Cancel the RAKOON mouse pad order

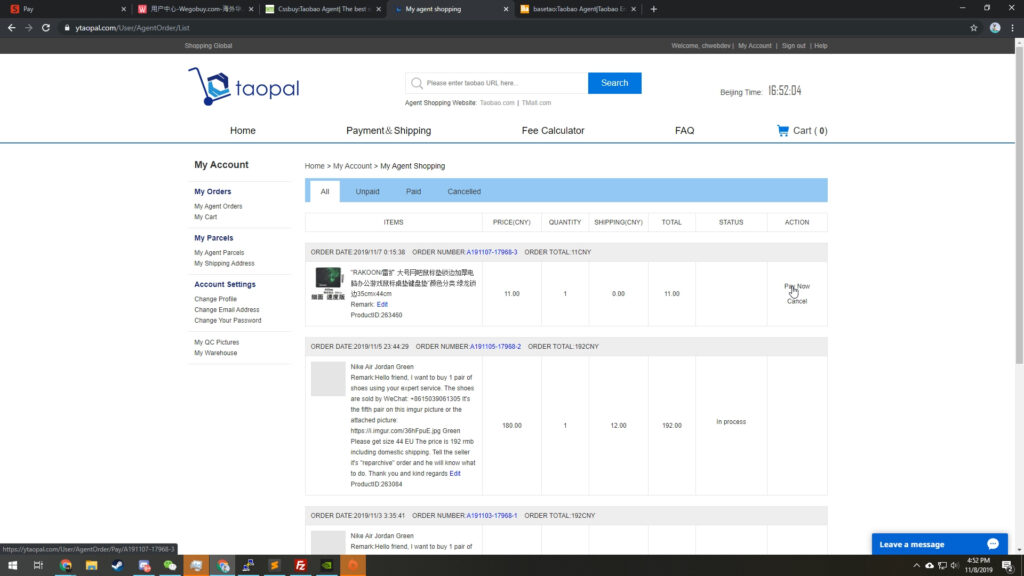797,301
